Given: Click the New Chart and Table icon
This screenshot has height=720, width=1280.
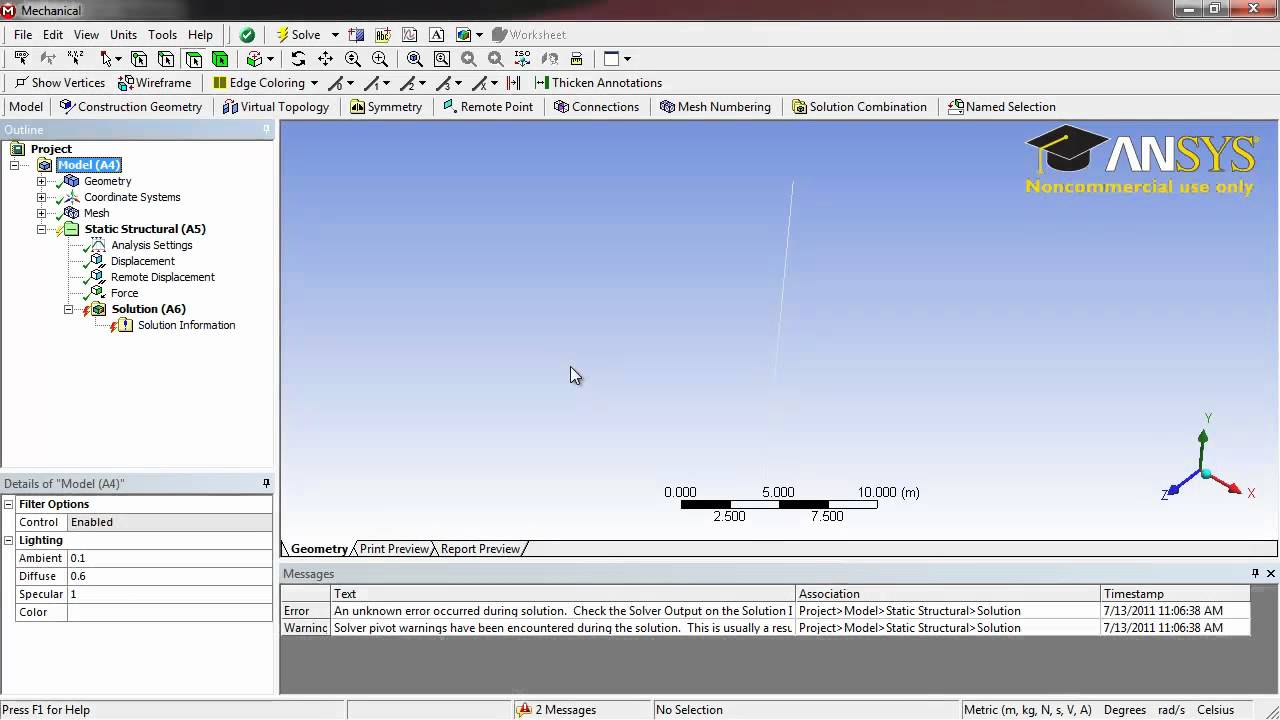Looking at the screenshot, I should (x=410, y=35).
